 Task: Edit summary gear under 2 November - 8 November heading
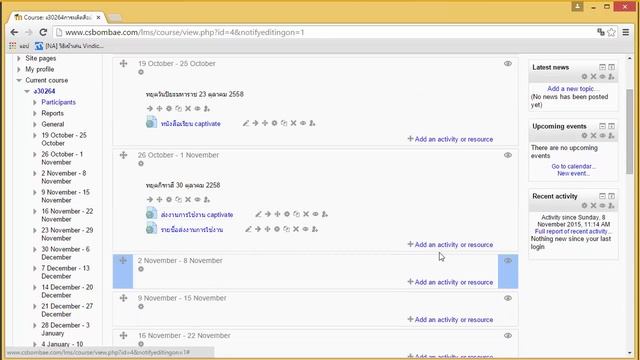click(141, 269)
